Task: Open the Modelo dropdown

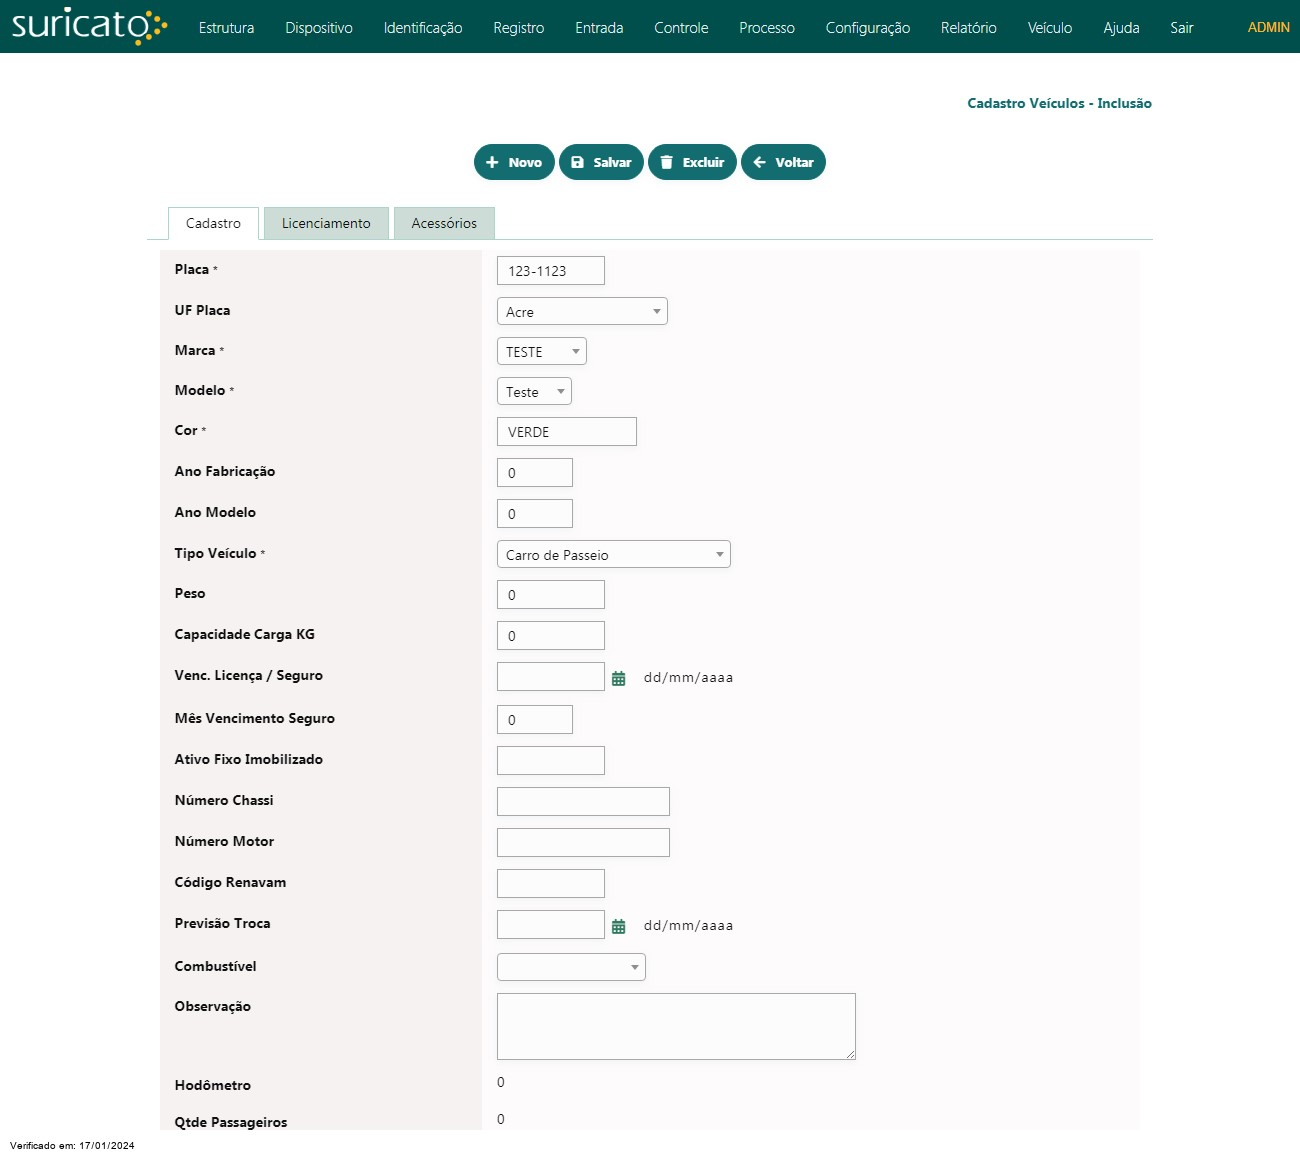Action: [x=534, y=392]
